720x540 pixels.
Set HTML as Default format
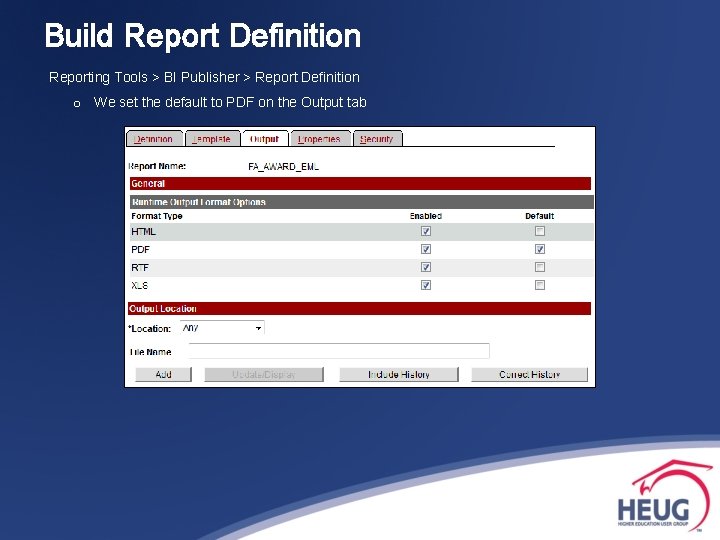[540, 231]
